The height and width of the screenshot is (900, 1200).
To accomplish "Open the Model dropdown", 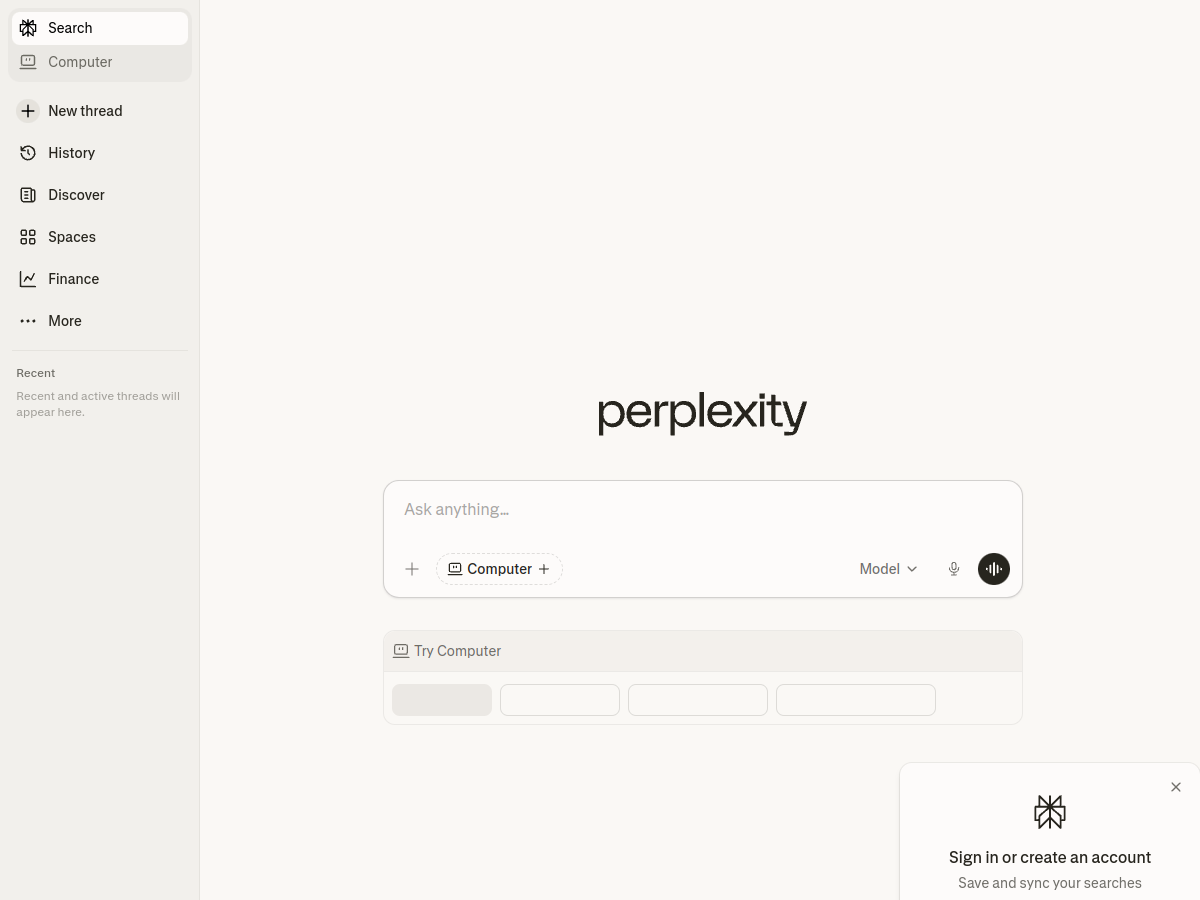I will (x=886, y=568).
